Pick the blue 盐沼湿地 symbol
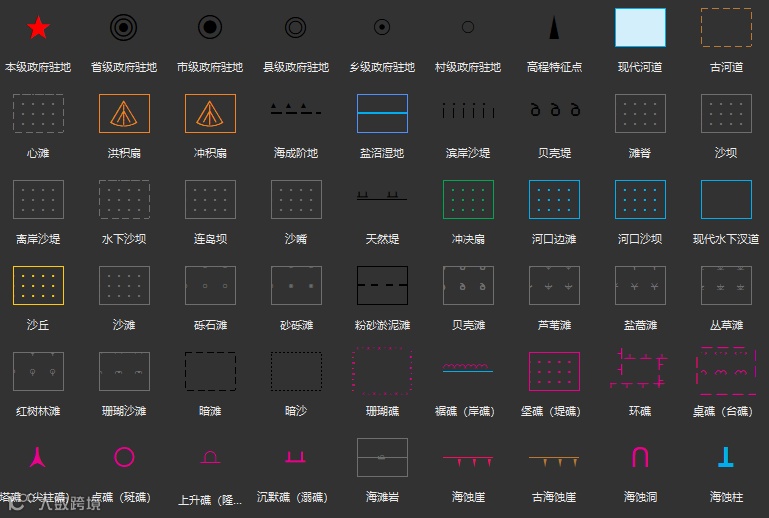This screenshot has width=769, height=518. pos(383,113)
